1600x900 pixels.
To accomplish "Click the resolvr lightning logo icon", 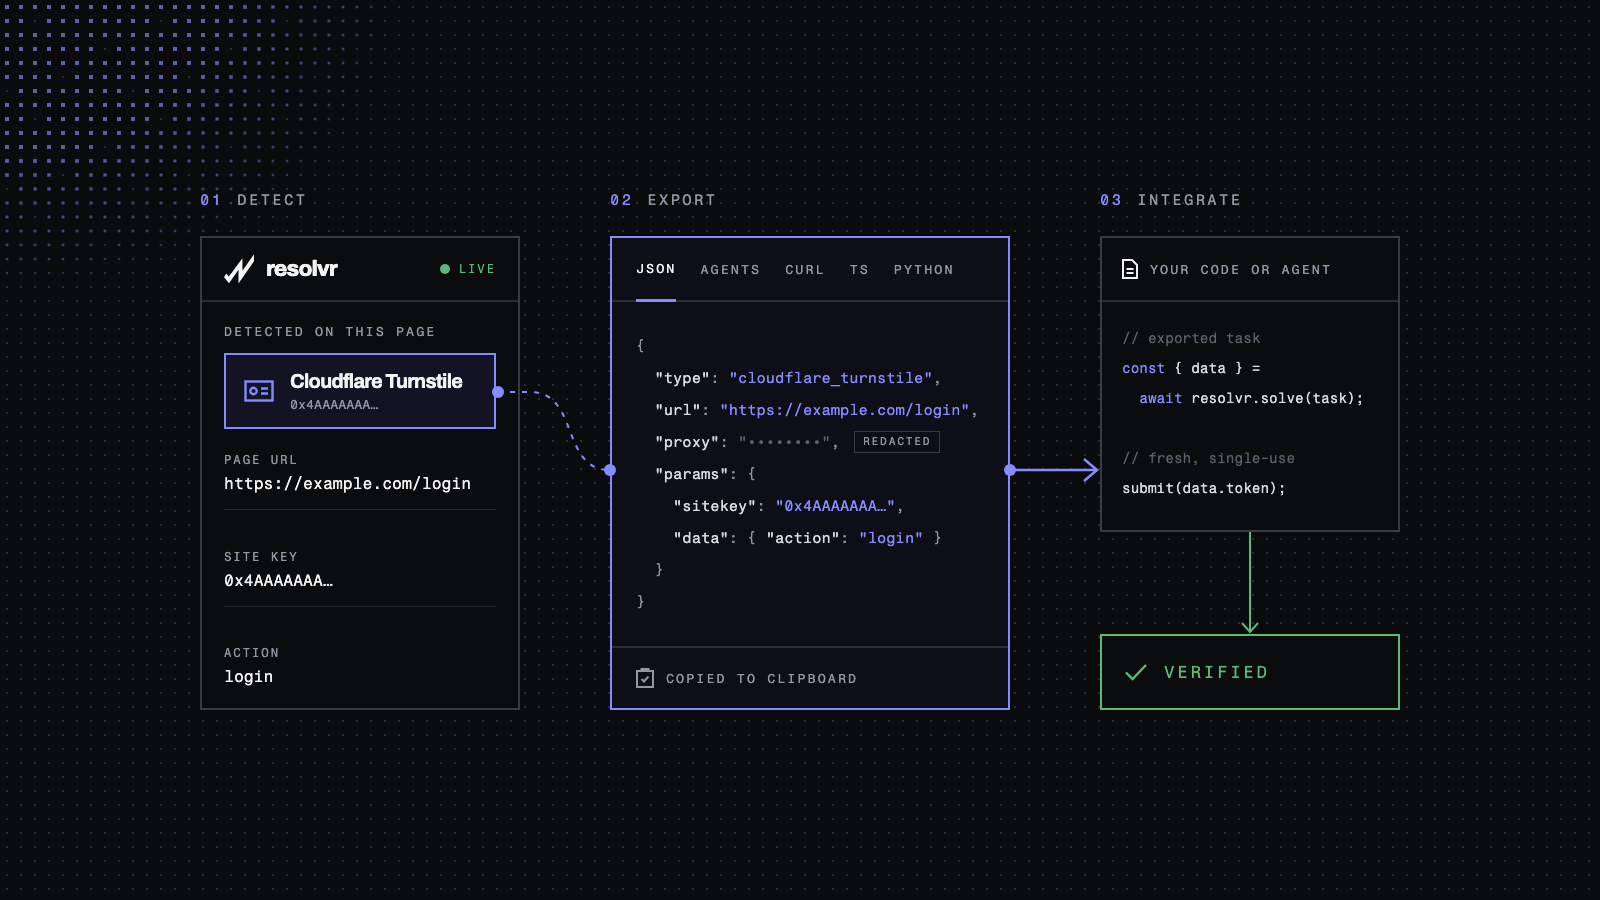I will [239, 269].
